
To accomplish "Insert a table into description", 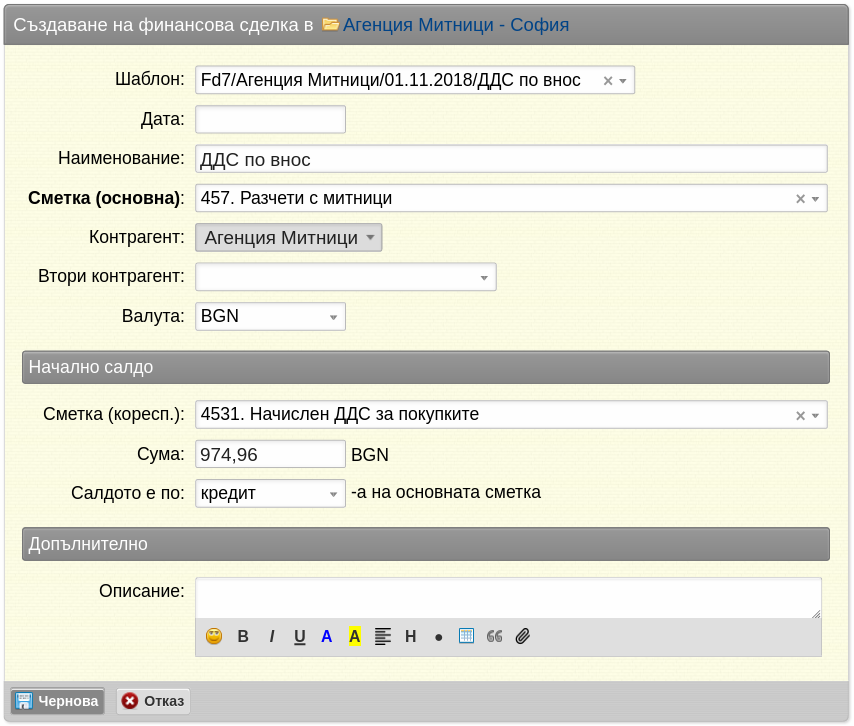I will tap(466, 636).
